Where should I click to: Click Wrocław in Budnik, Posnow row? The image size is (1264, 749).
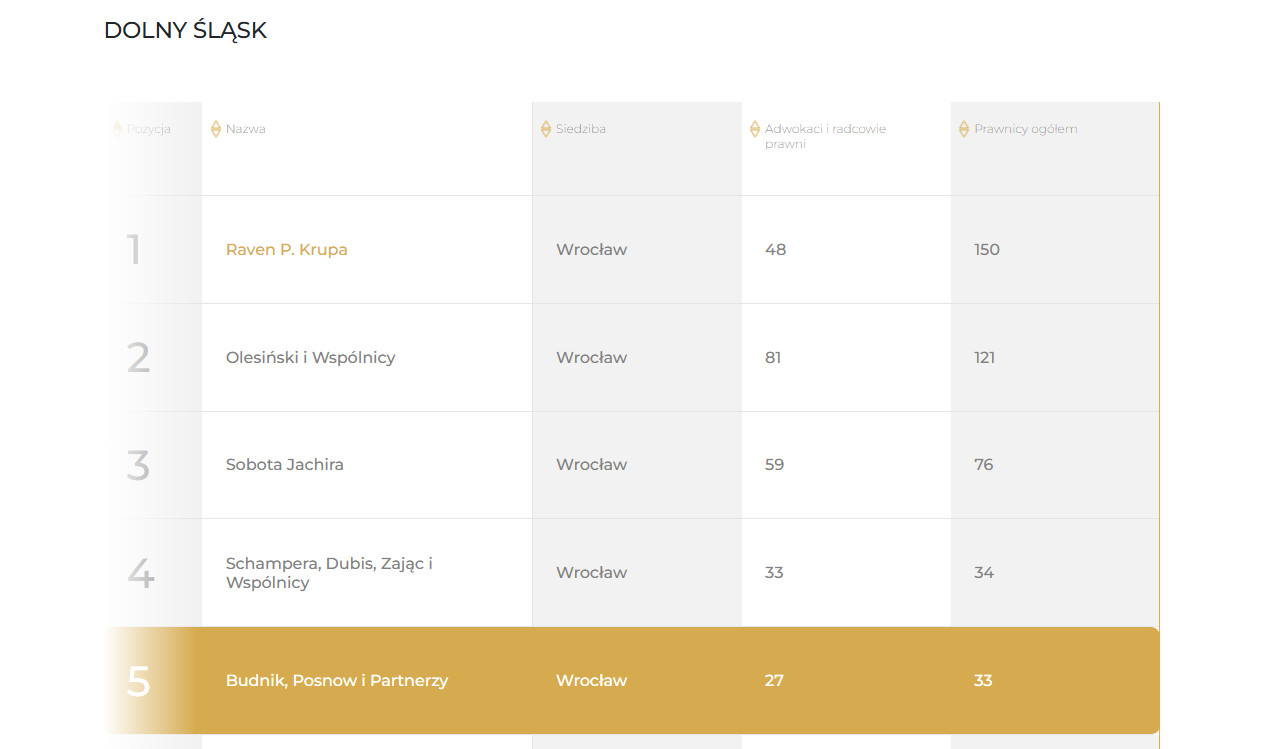(592, 681)
